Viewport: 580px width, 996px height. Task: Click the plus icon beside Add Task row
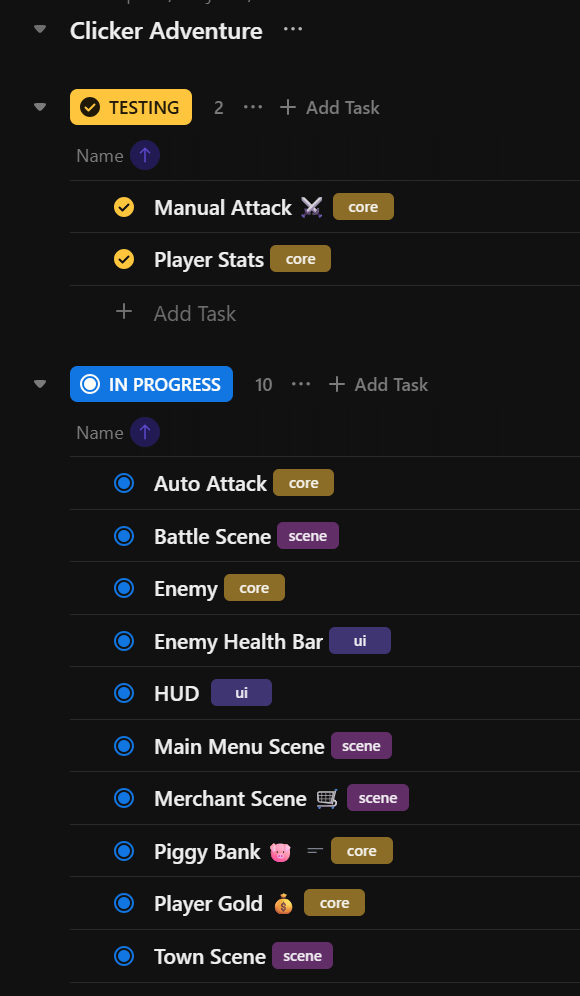[124, 312]
